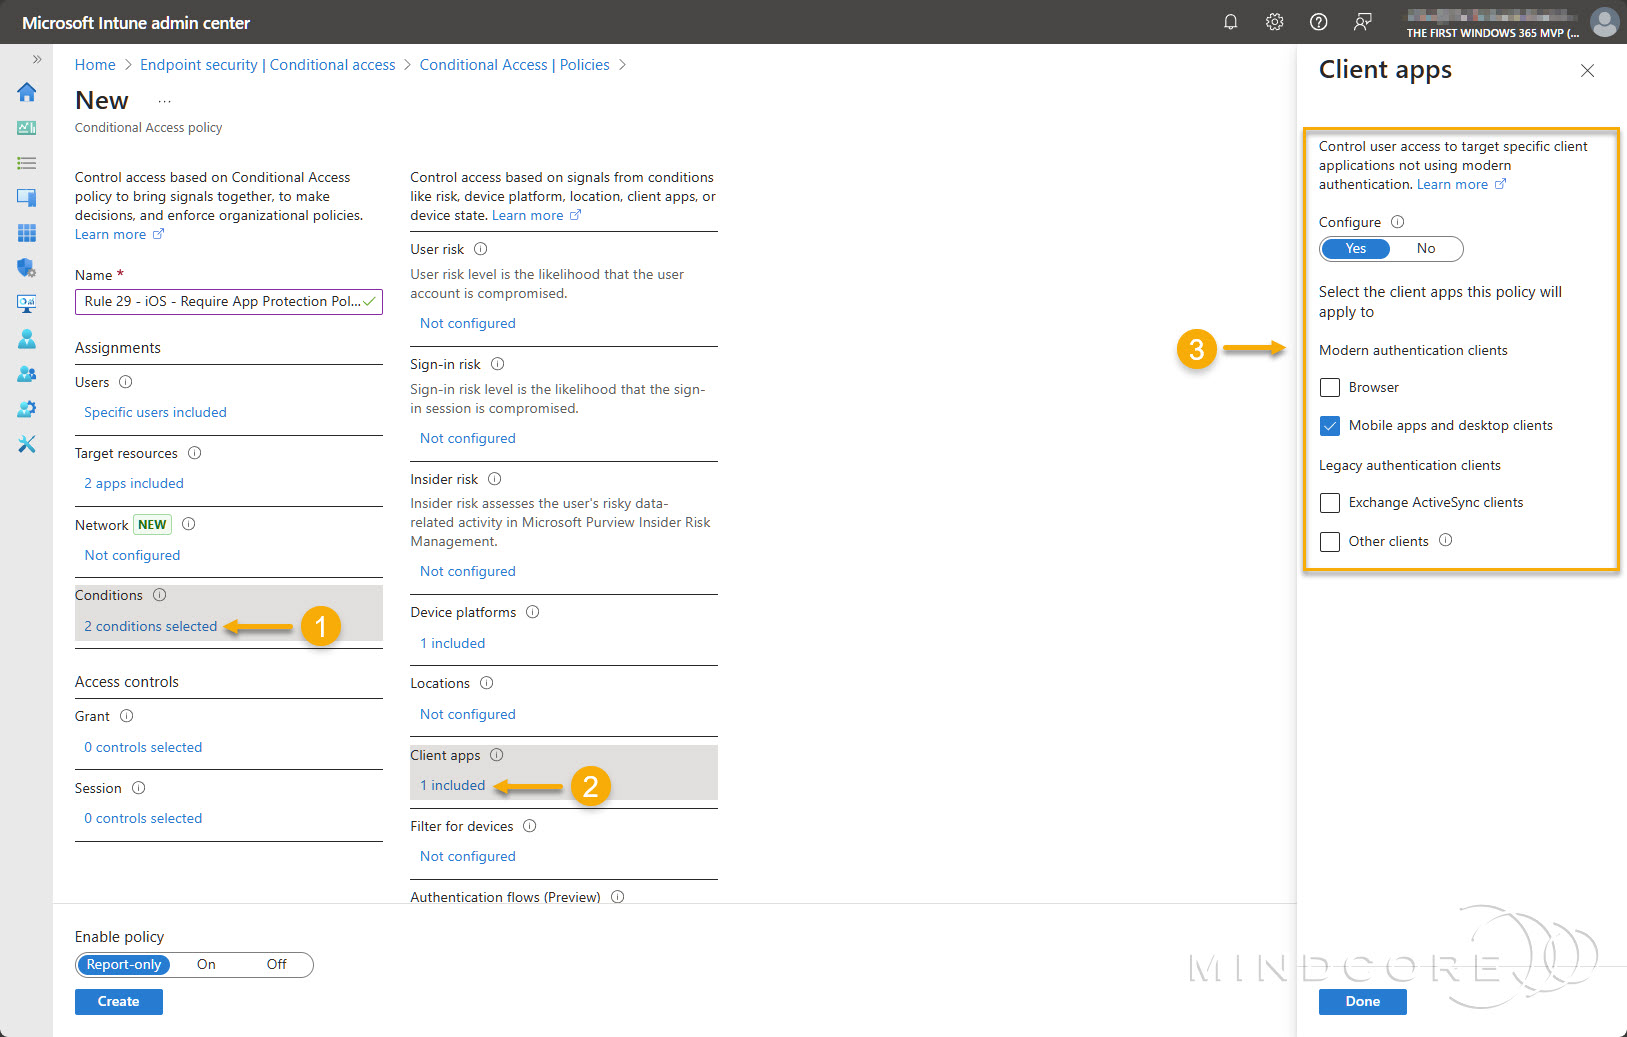The width and height of the screenshot is (1627, 1037).
Task: Open Filter for devices Not configured link
Action: click(468, 856)
